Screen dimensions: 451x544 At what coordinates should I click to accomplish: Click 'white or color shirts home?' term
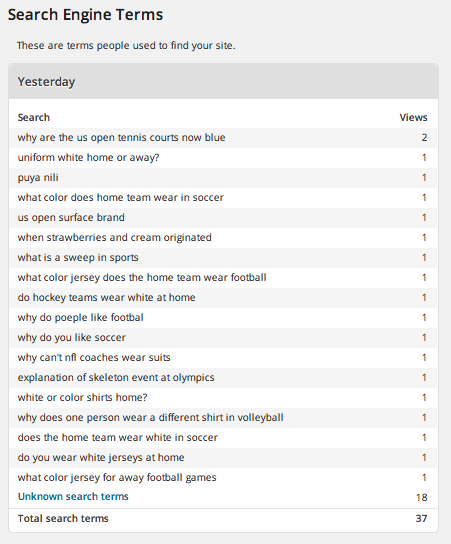pos(82,398)
